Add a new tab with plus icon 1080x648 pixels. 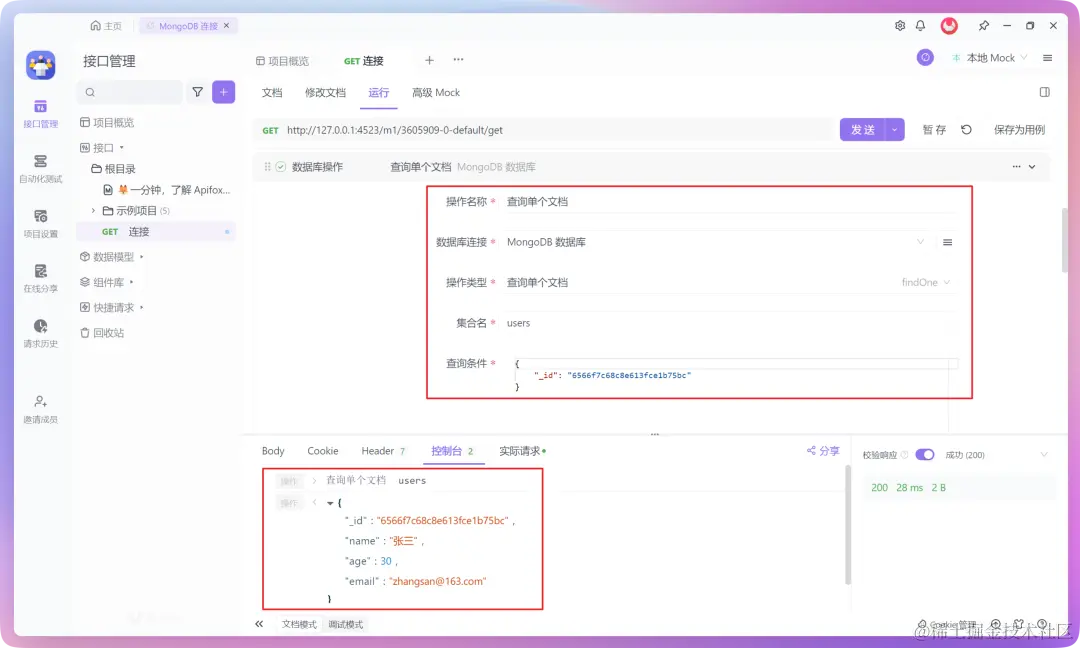pyautogui.click(x=429, y=60)
